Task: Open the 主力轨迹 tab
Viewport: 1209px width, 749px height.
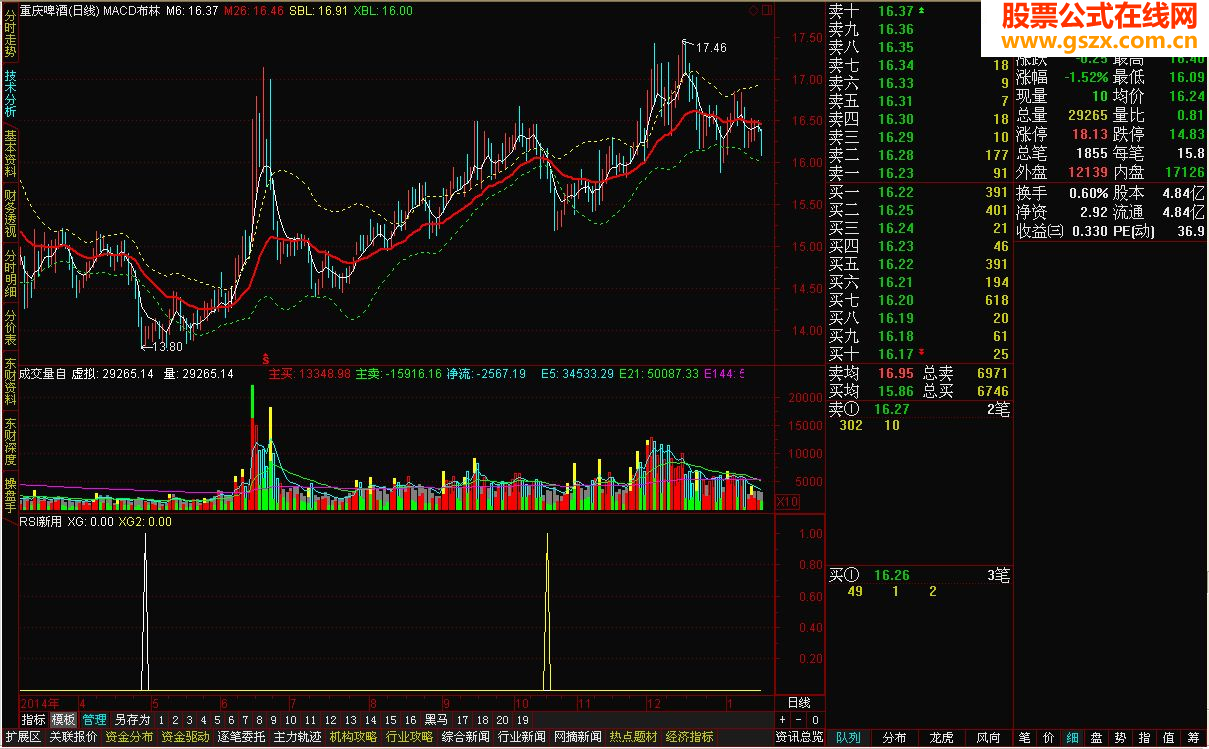Action: [297, 737]
